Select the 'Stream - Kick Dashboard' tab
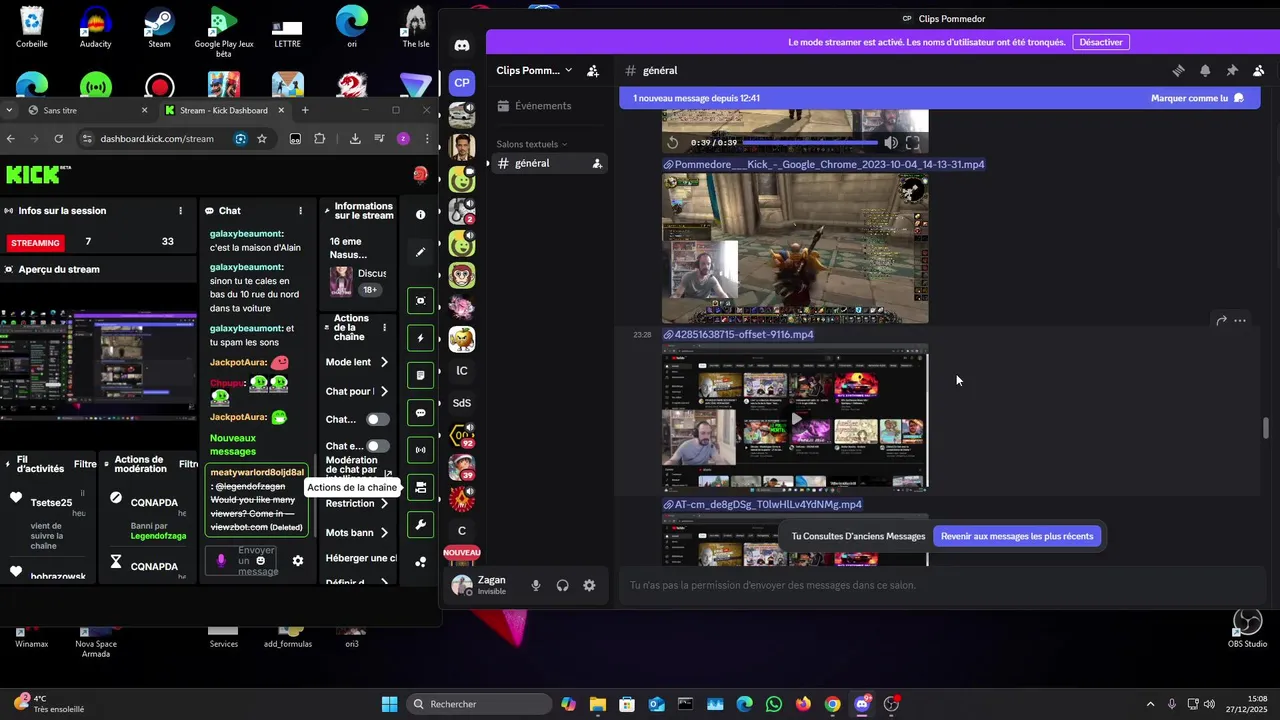The image size is (1280, 720). pyautogui.click(x=224, y=110)
